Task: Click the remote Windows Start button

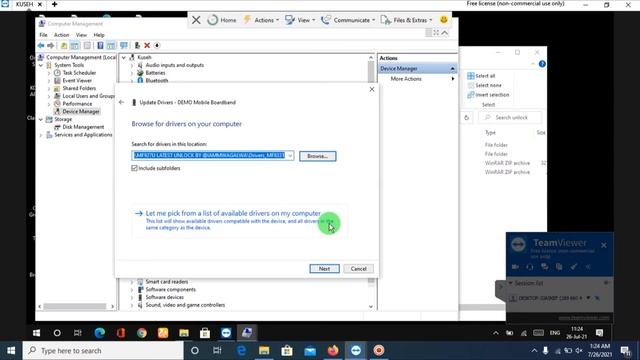Action: click(x=36, y=333)
